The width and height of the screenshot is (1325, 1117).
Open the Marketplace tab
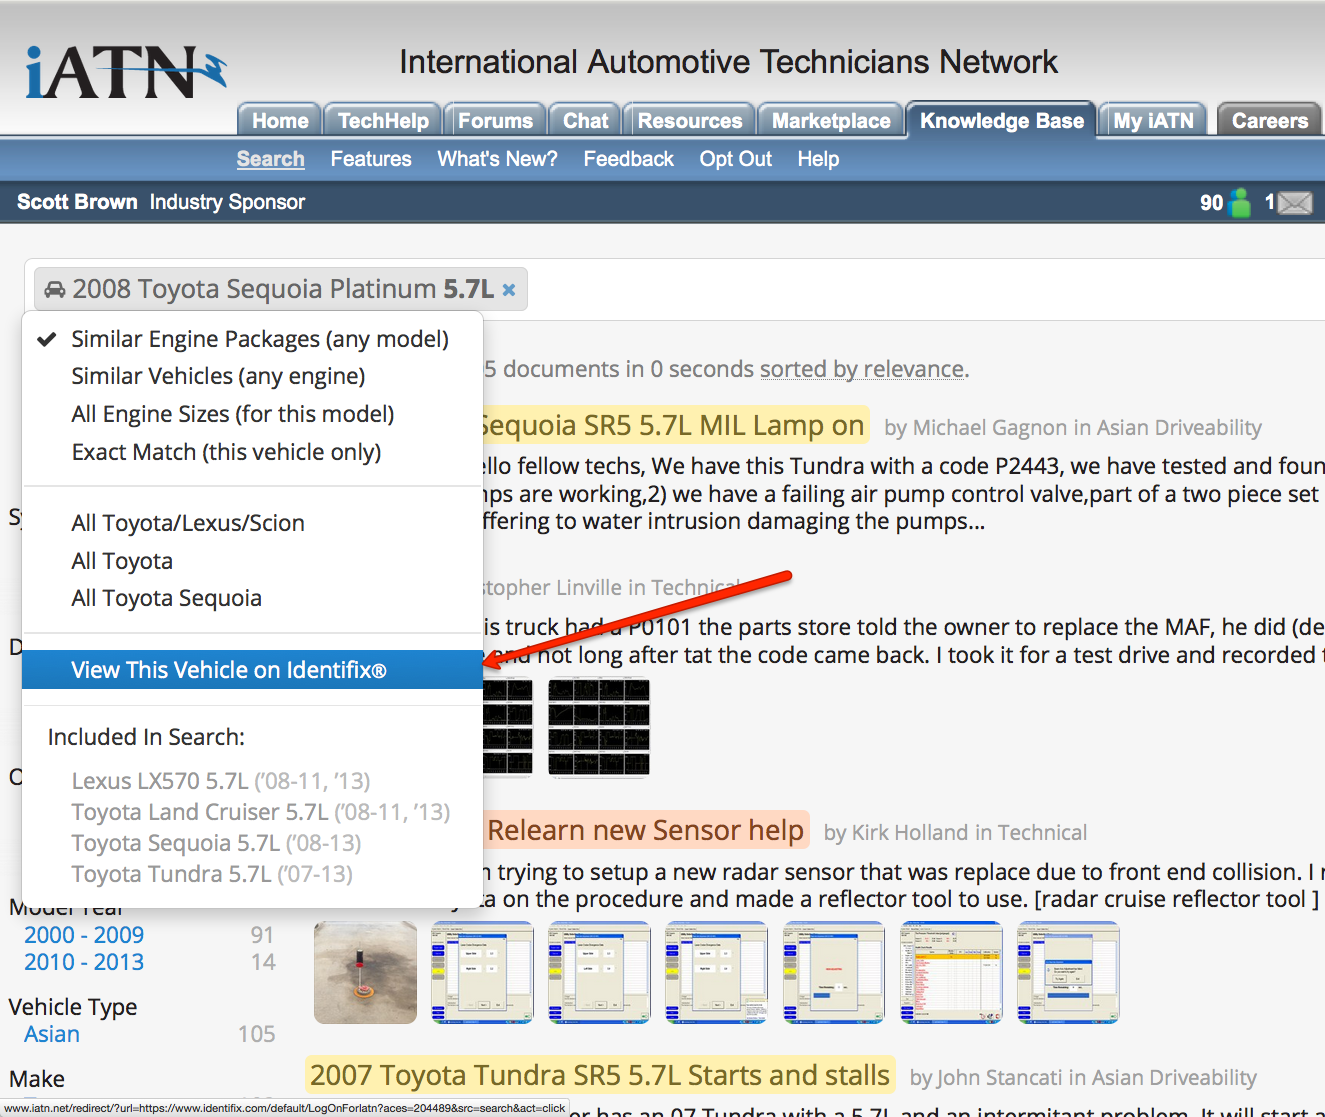830,121
